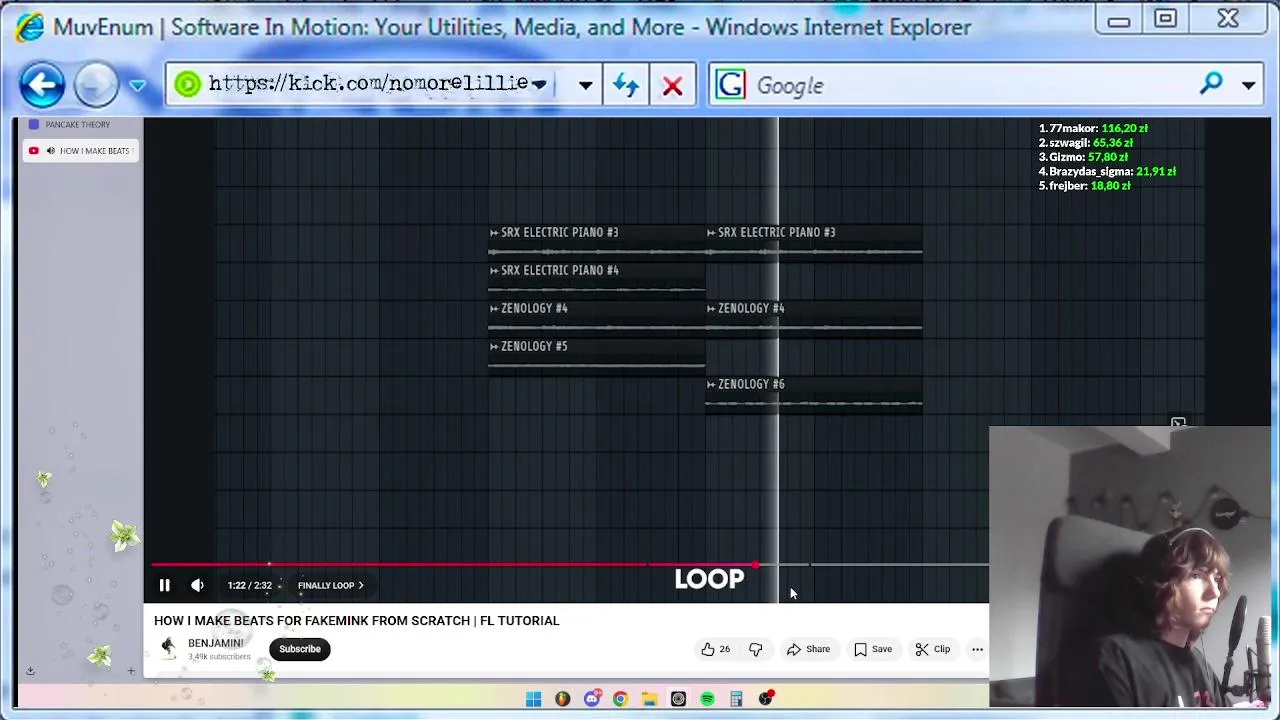
Task: Switch to the active dark-icon taskbar app
Action: [678, 699]
